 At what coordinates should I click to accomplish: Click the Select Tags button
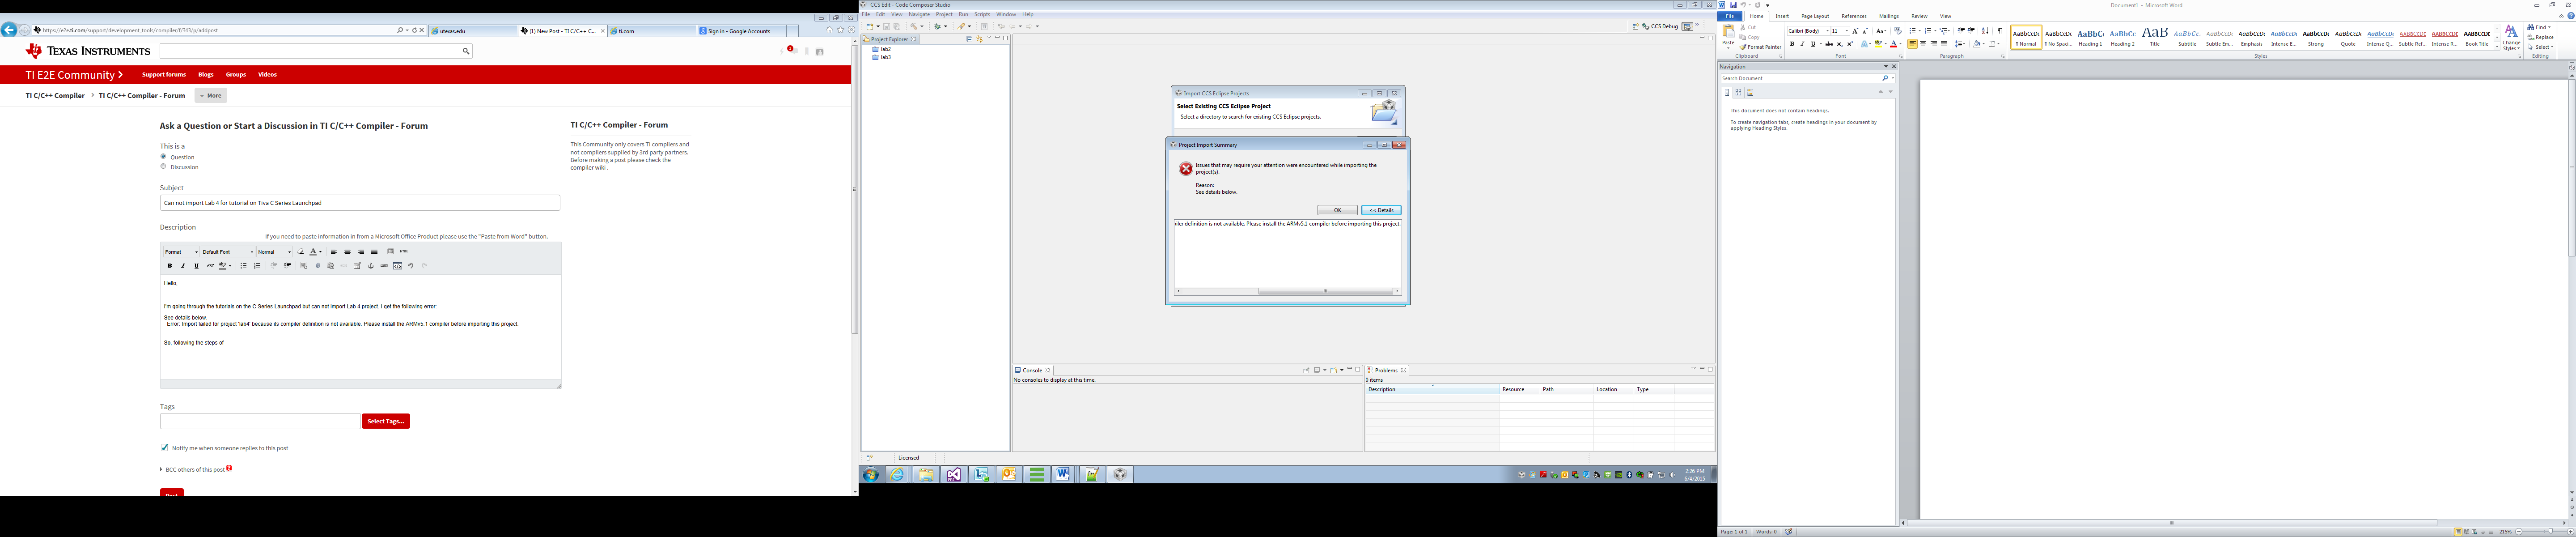coord(385,421)
